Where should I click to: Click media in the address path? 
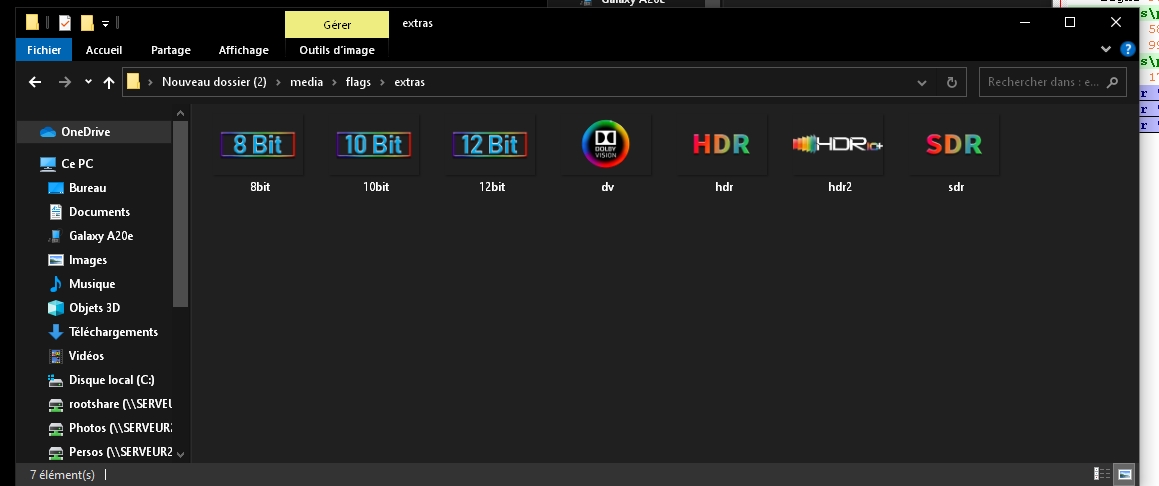click(x=306, y=82)
